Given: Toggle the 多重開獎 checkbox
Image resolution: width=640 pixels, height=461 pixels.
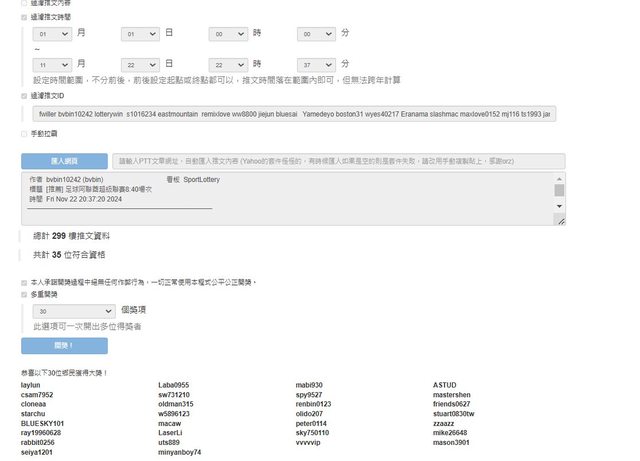Looking at the screenshot, I should coord(24,296).
